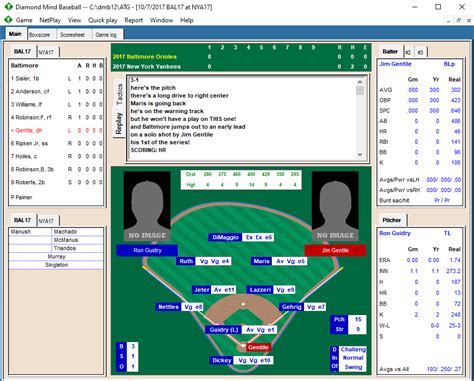The width and height of the screenshot is (474, 381).
Task: Click the Diamond Mind application icon in title bar
Action: pyautogui.click(x=8, y=7)
